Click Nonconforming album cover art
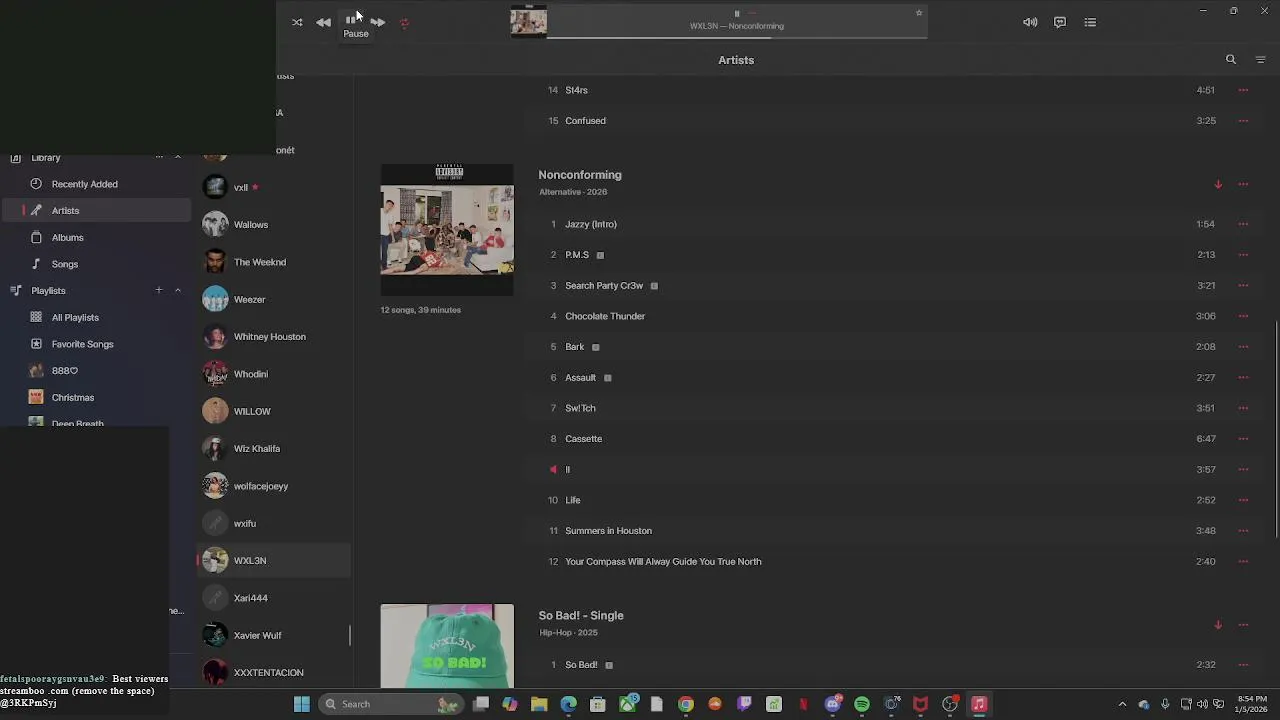1280x720 pixels. coord(447,229)
